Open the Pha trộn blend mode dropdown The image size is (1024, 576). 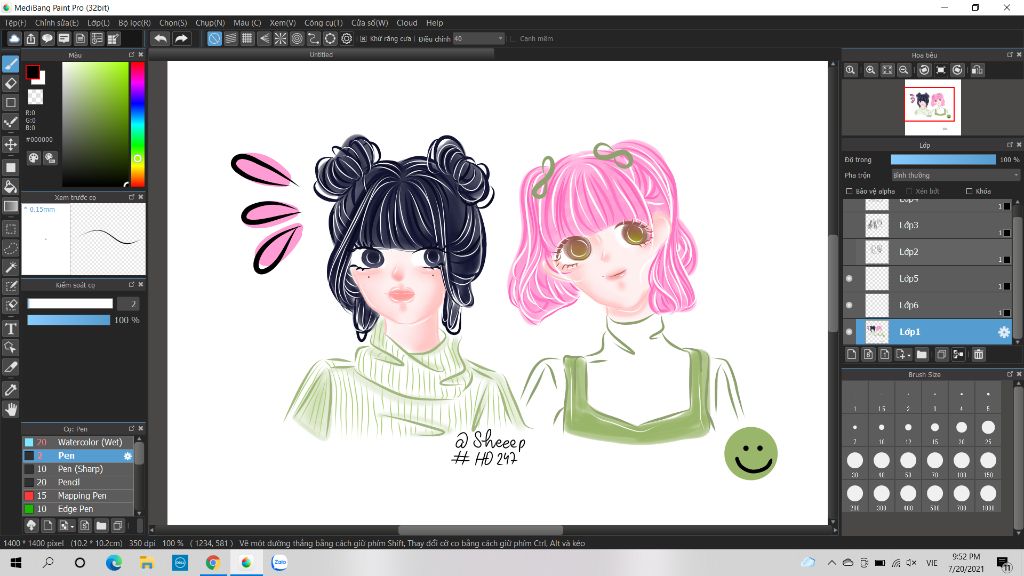click(955, 175)
